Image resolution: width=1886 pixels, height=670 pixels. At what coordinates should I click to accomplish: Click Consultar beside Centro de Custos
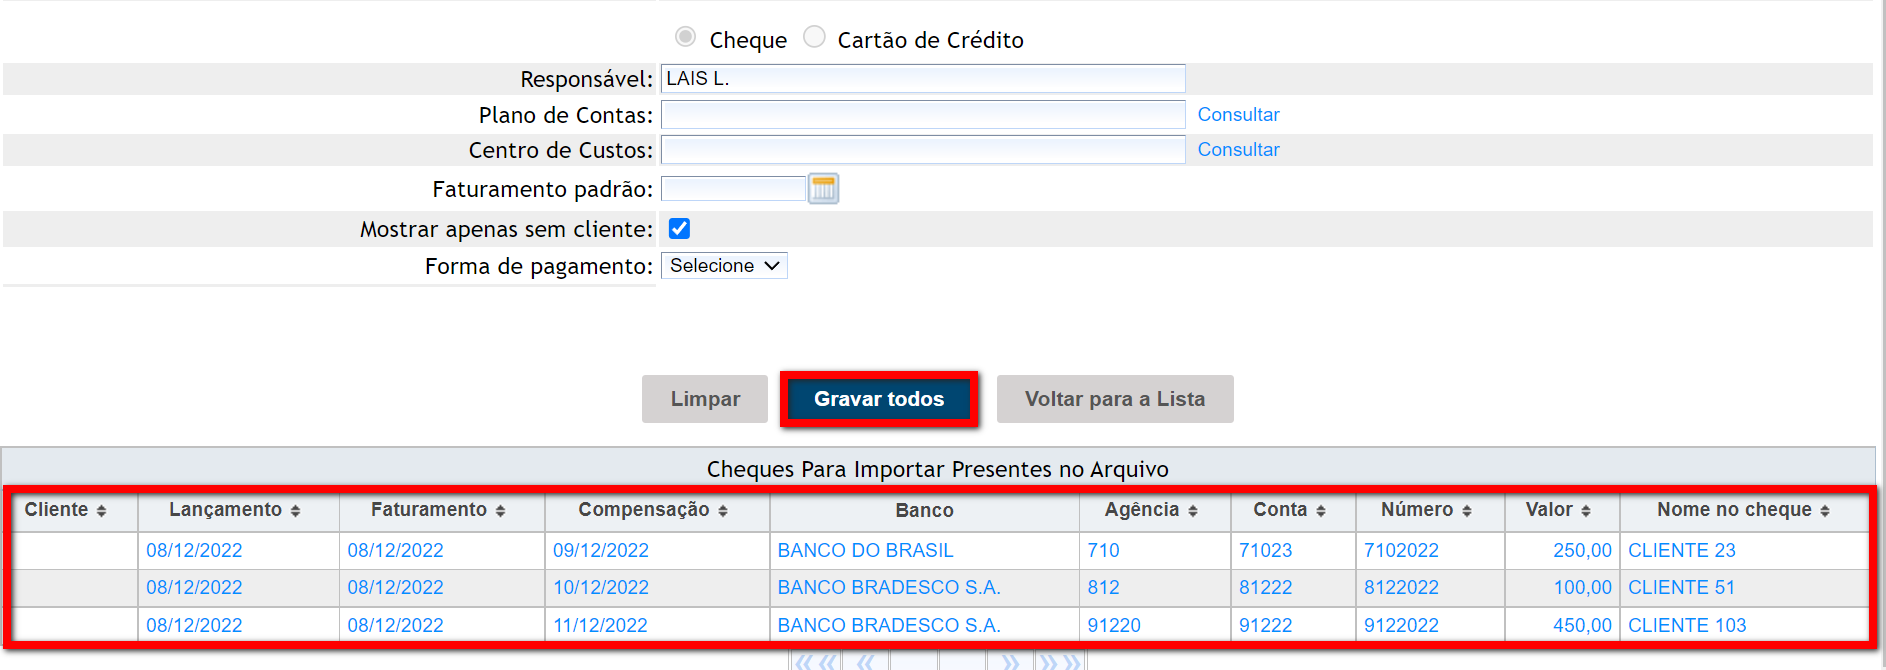[x=1238, y=150]
